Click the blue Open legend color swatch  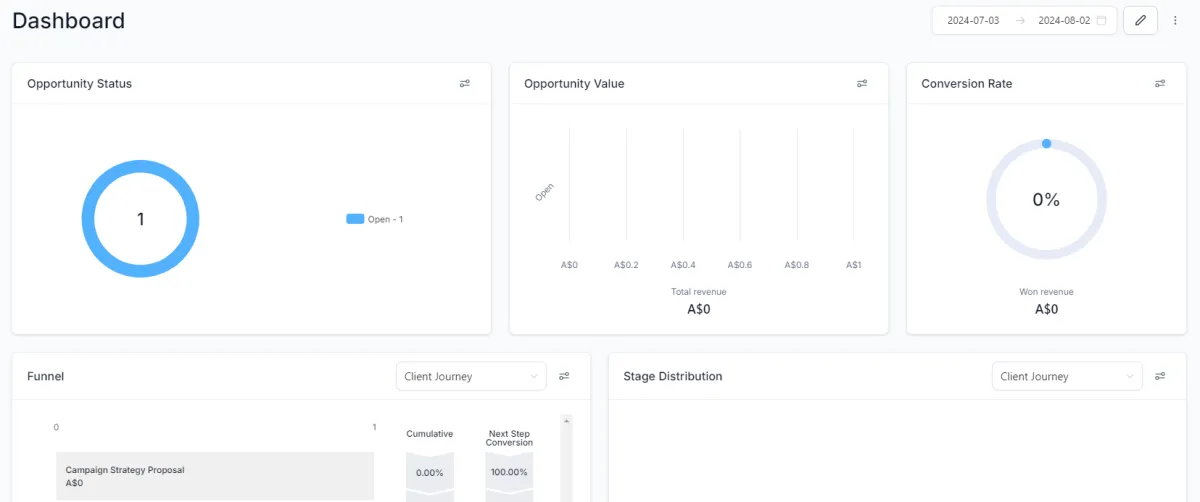tap(355, 219)
